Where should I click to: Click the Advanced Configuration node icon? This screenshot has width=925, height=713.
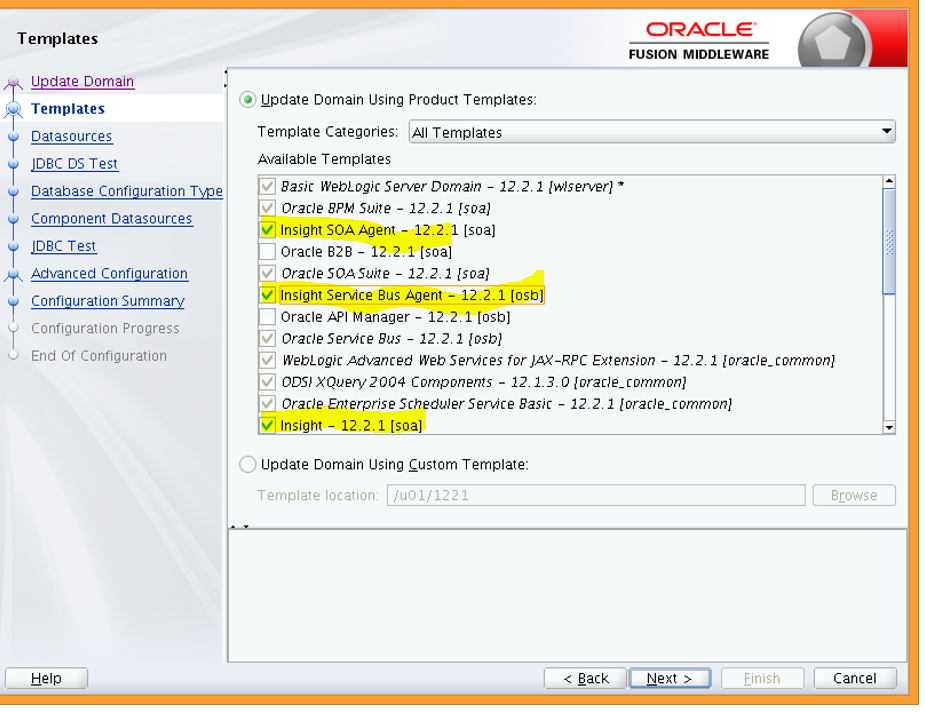(13, 274)
